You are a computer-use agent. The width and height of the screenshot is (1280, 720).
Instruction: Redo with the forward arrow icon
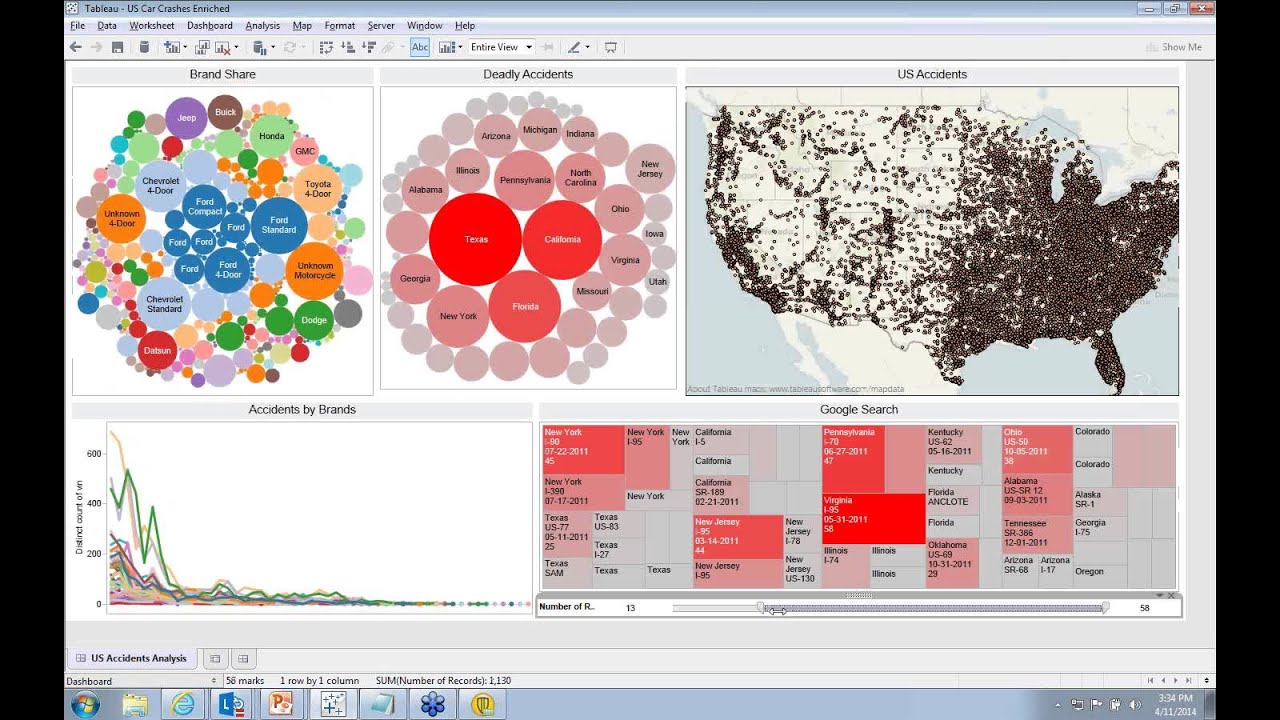[96, 47]
